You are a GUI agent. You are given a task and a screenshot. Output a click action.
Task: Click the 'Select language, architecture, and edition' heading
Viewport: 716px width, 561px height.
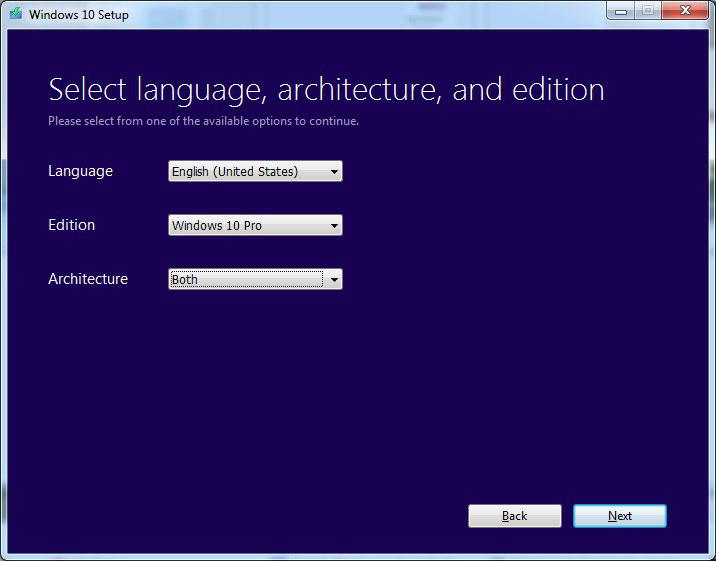click(x=326, y=90)
